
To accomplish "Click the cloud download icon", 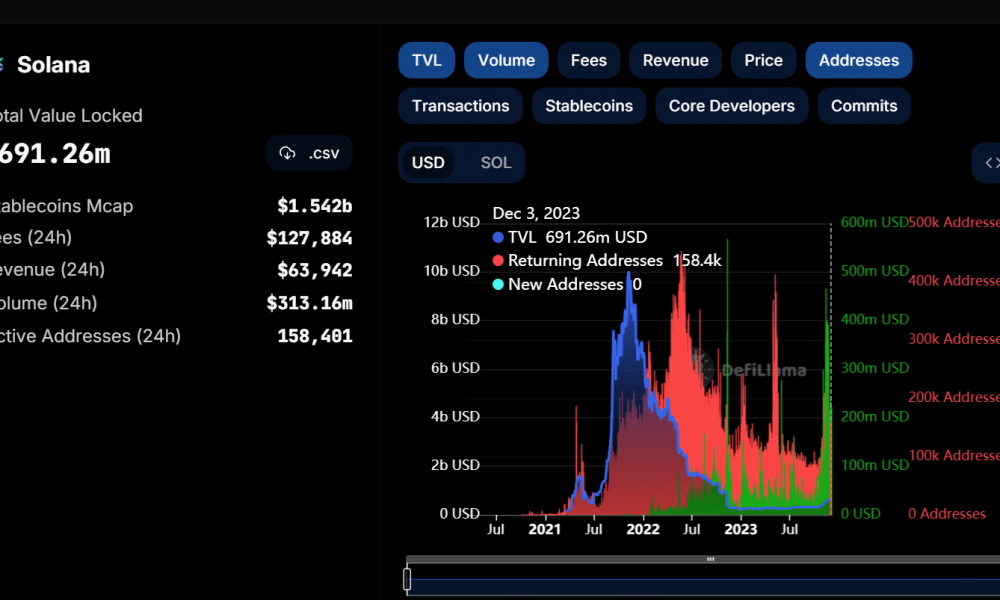I will pos(287,153).
